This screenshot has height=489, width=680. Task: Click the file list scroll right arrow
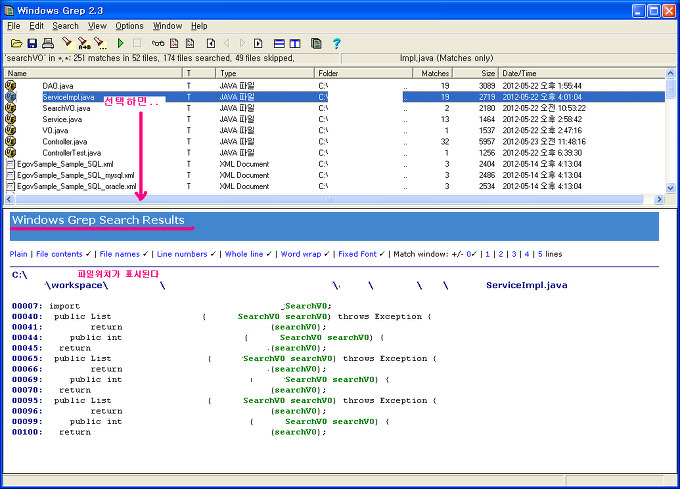point(659,199)
